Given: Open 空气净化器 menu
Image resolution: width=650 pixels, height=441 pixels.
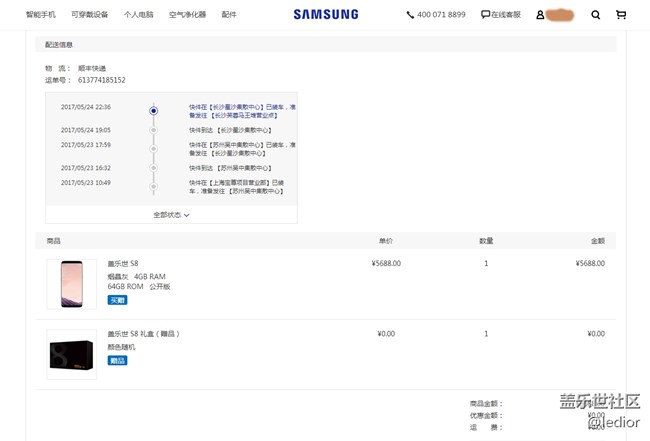Looking at the screenshot, I should pyautogui.click(x=187, y=15).
